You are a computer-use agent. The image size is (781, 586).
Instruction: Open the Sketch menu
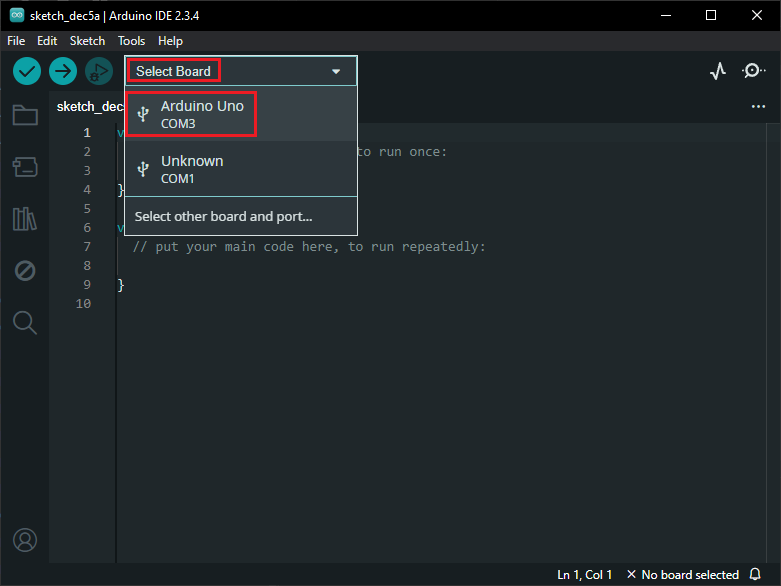87,41
